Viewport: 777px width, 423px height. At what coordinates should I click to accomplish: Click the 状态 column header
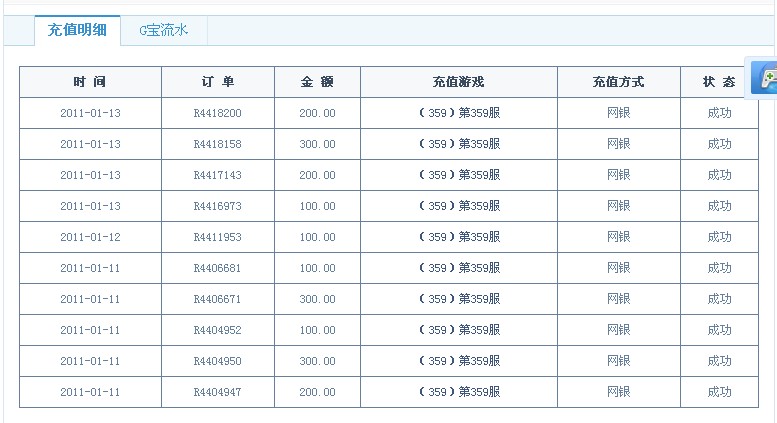click(720, 82)
